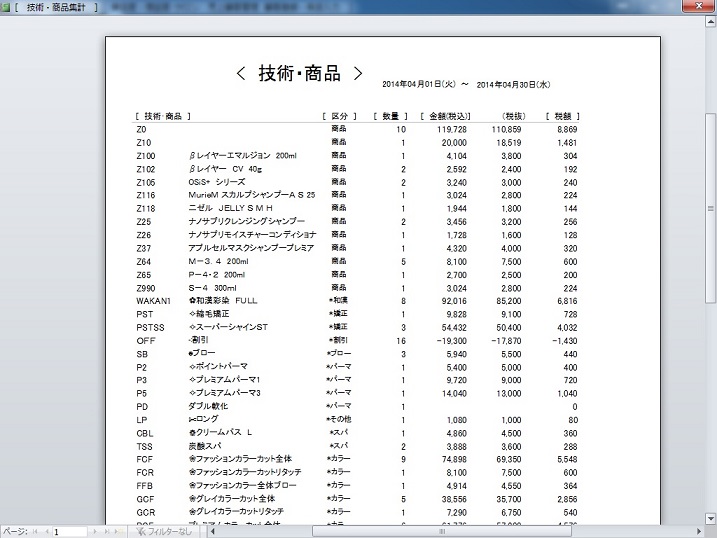Click the horizontal scrollbar right arrow

click(699, 532)
